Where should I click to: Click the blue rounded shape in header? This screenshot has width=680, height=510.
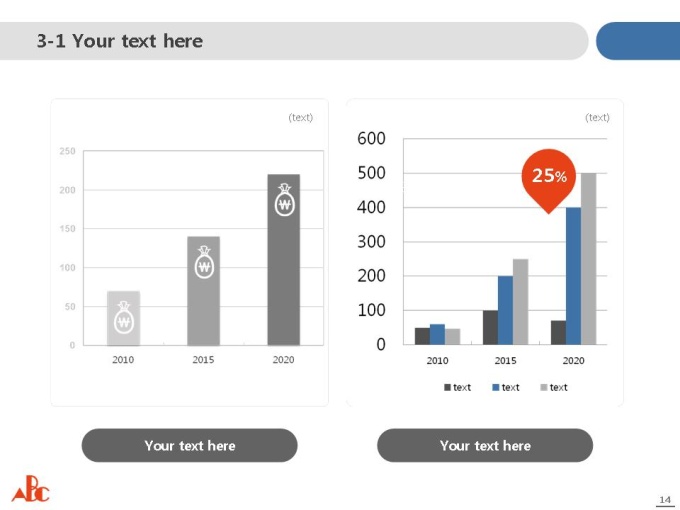[x=638, y=41]
